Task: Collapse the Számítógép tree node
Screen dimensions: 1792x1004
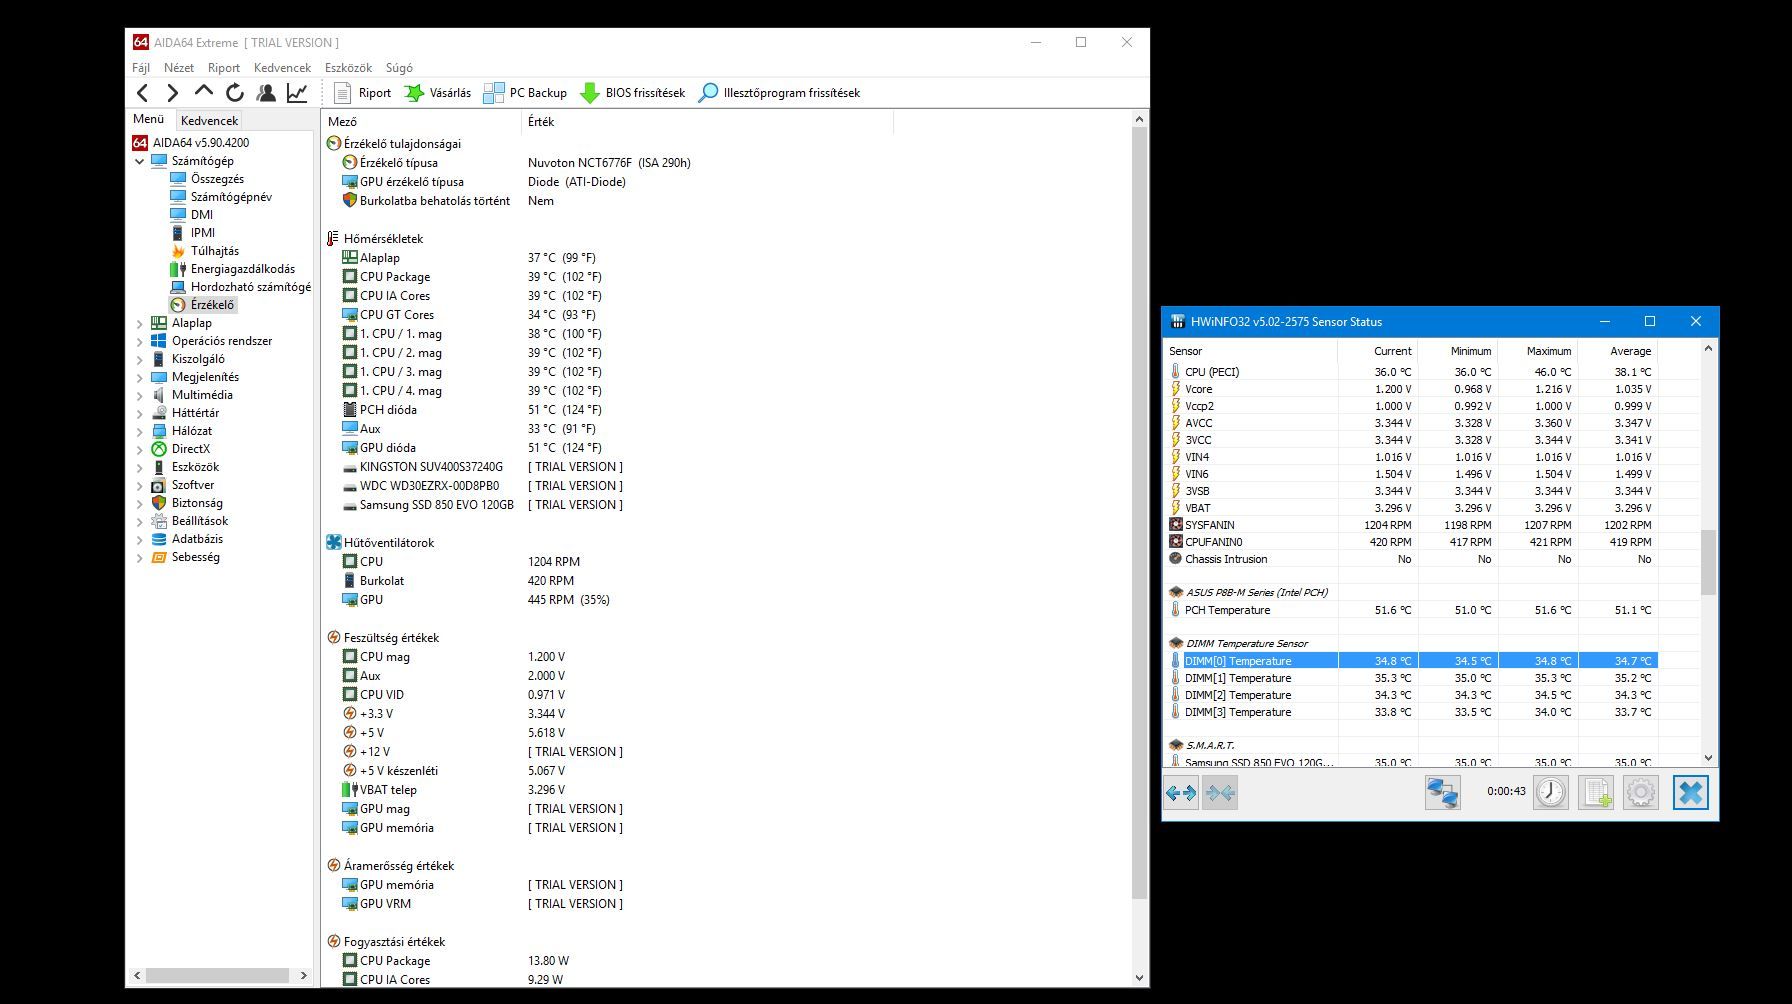Action: [139, 161]
